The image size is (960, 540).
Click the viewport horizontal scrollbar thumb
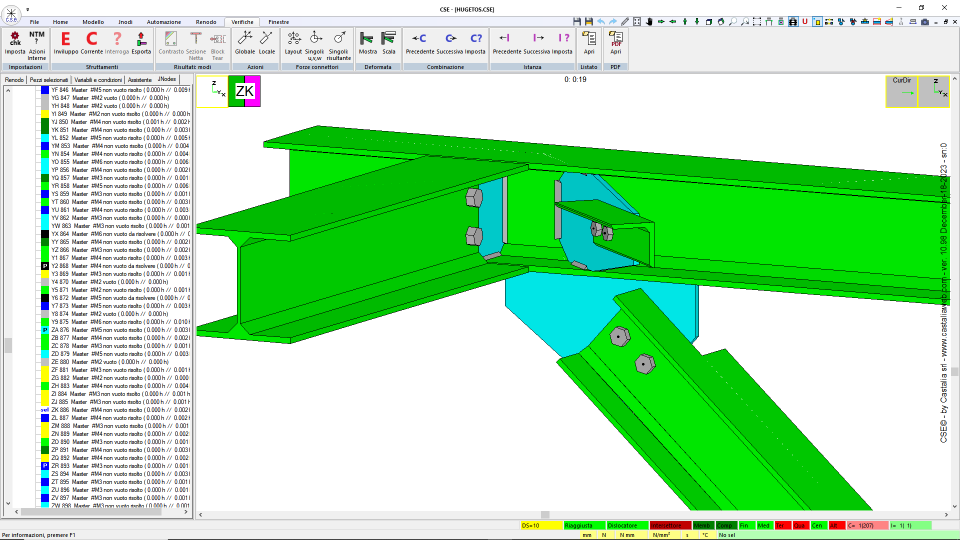[x=545, y=514]
